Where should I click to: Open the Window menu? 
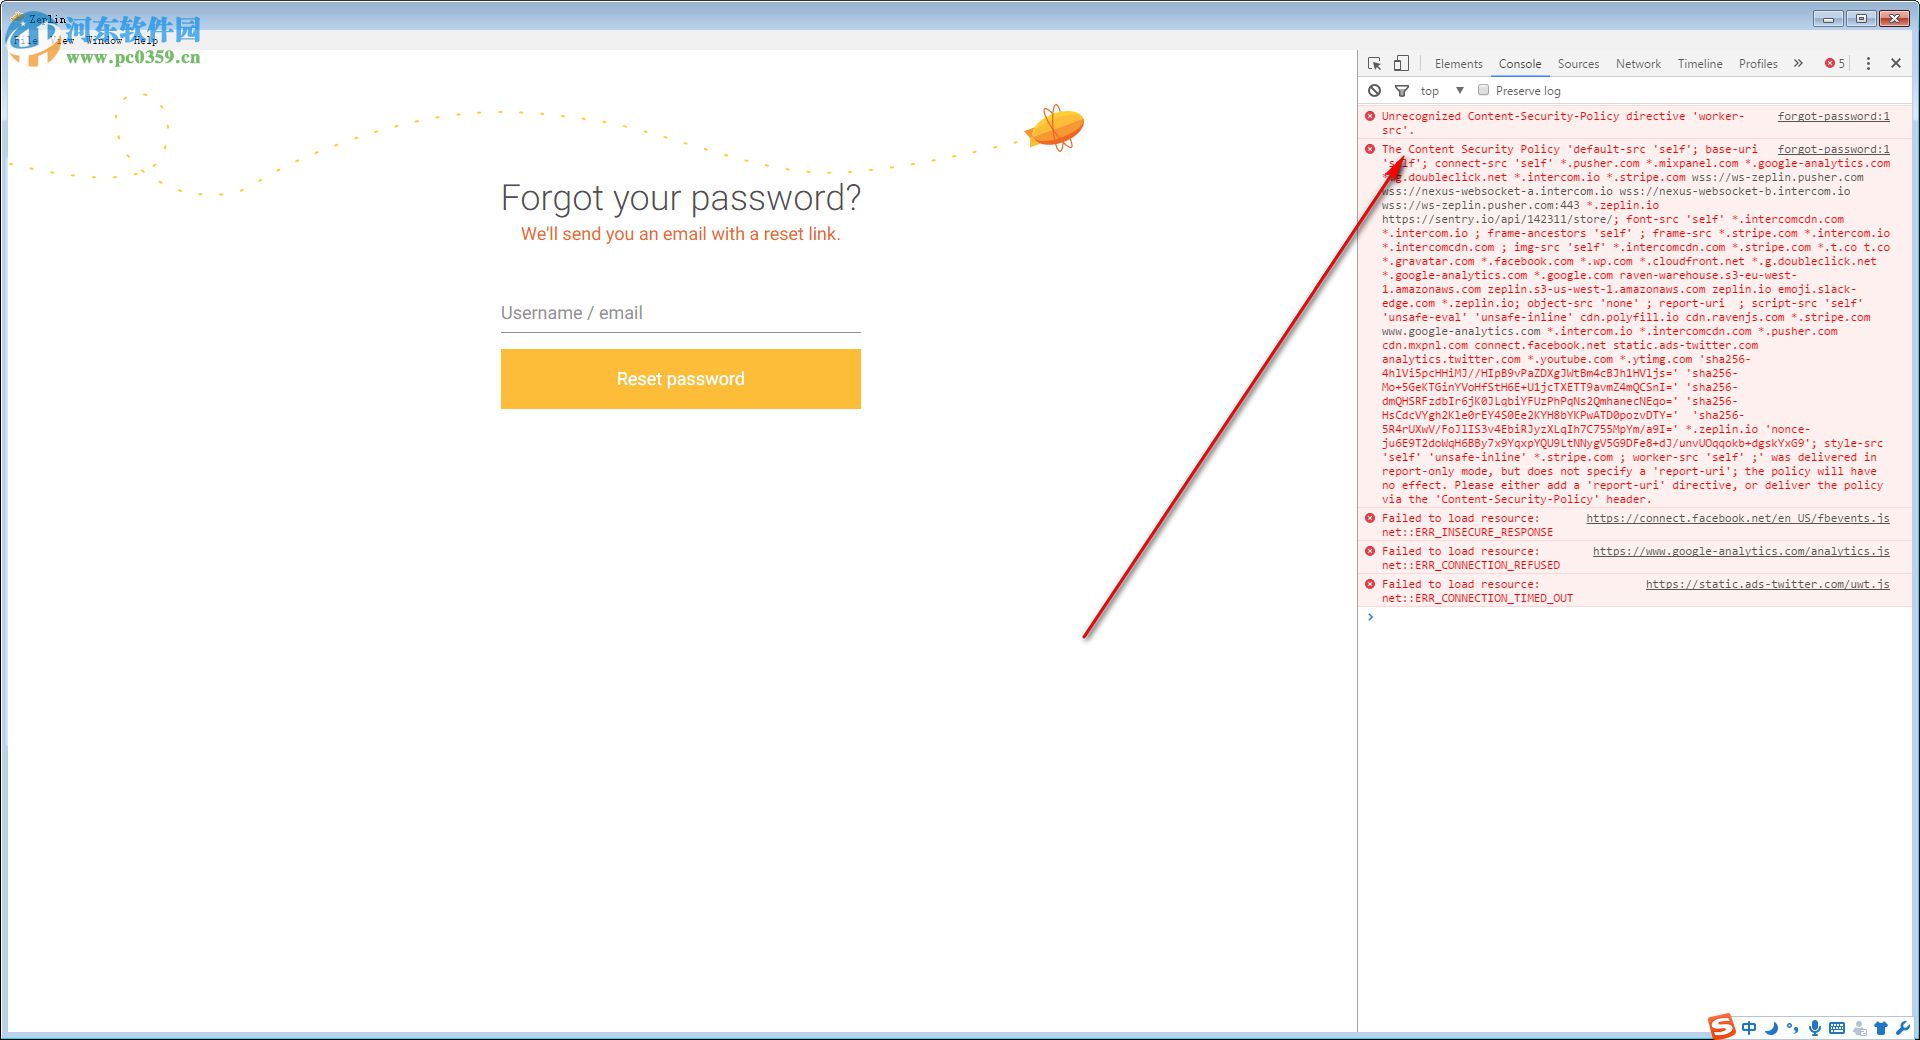pos(104,41)
